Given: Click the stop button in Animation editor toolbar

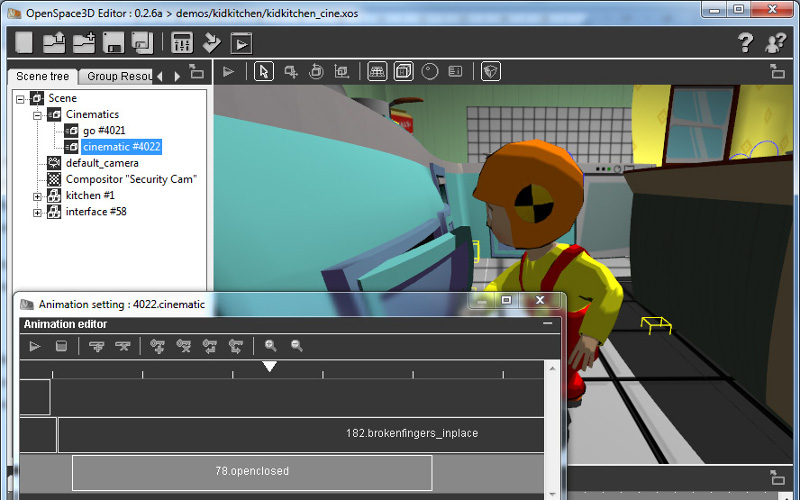Looking at the screenshot, I should point(62,346).
